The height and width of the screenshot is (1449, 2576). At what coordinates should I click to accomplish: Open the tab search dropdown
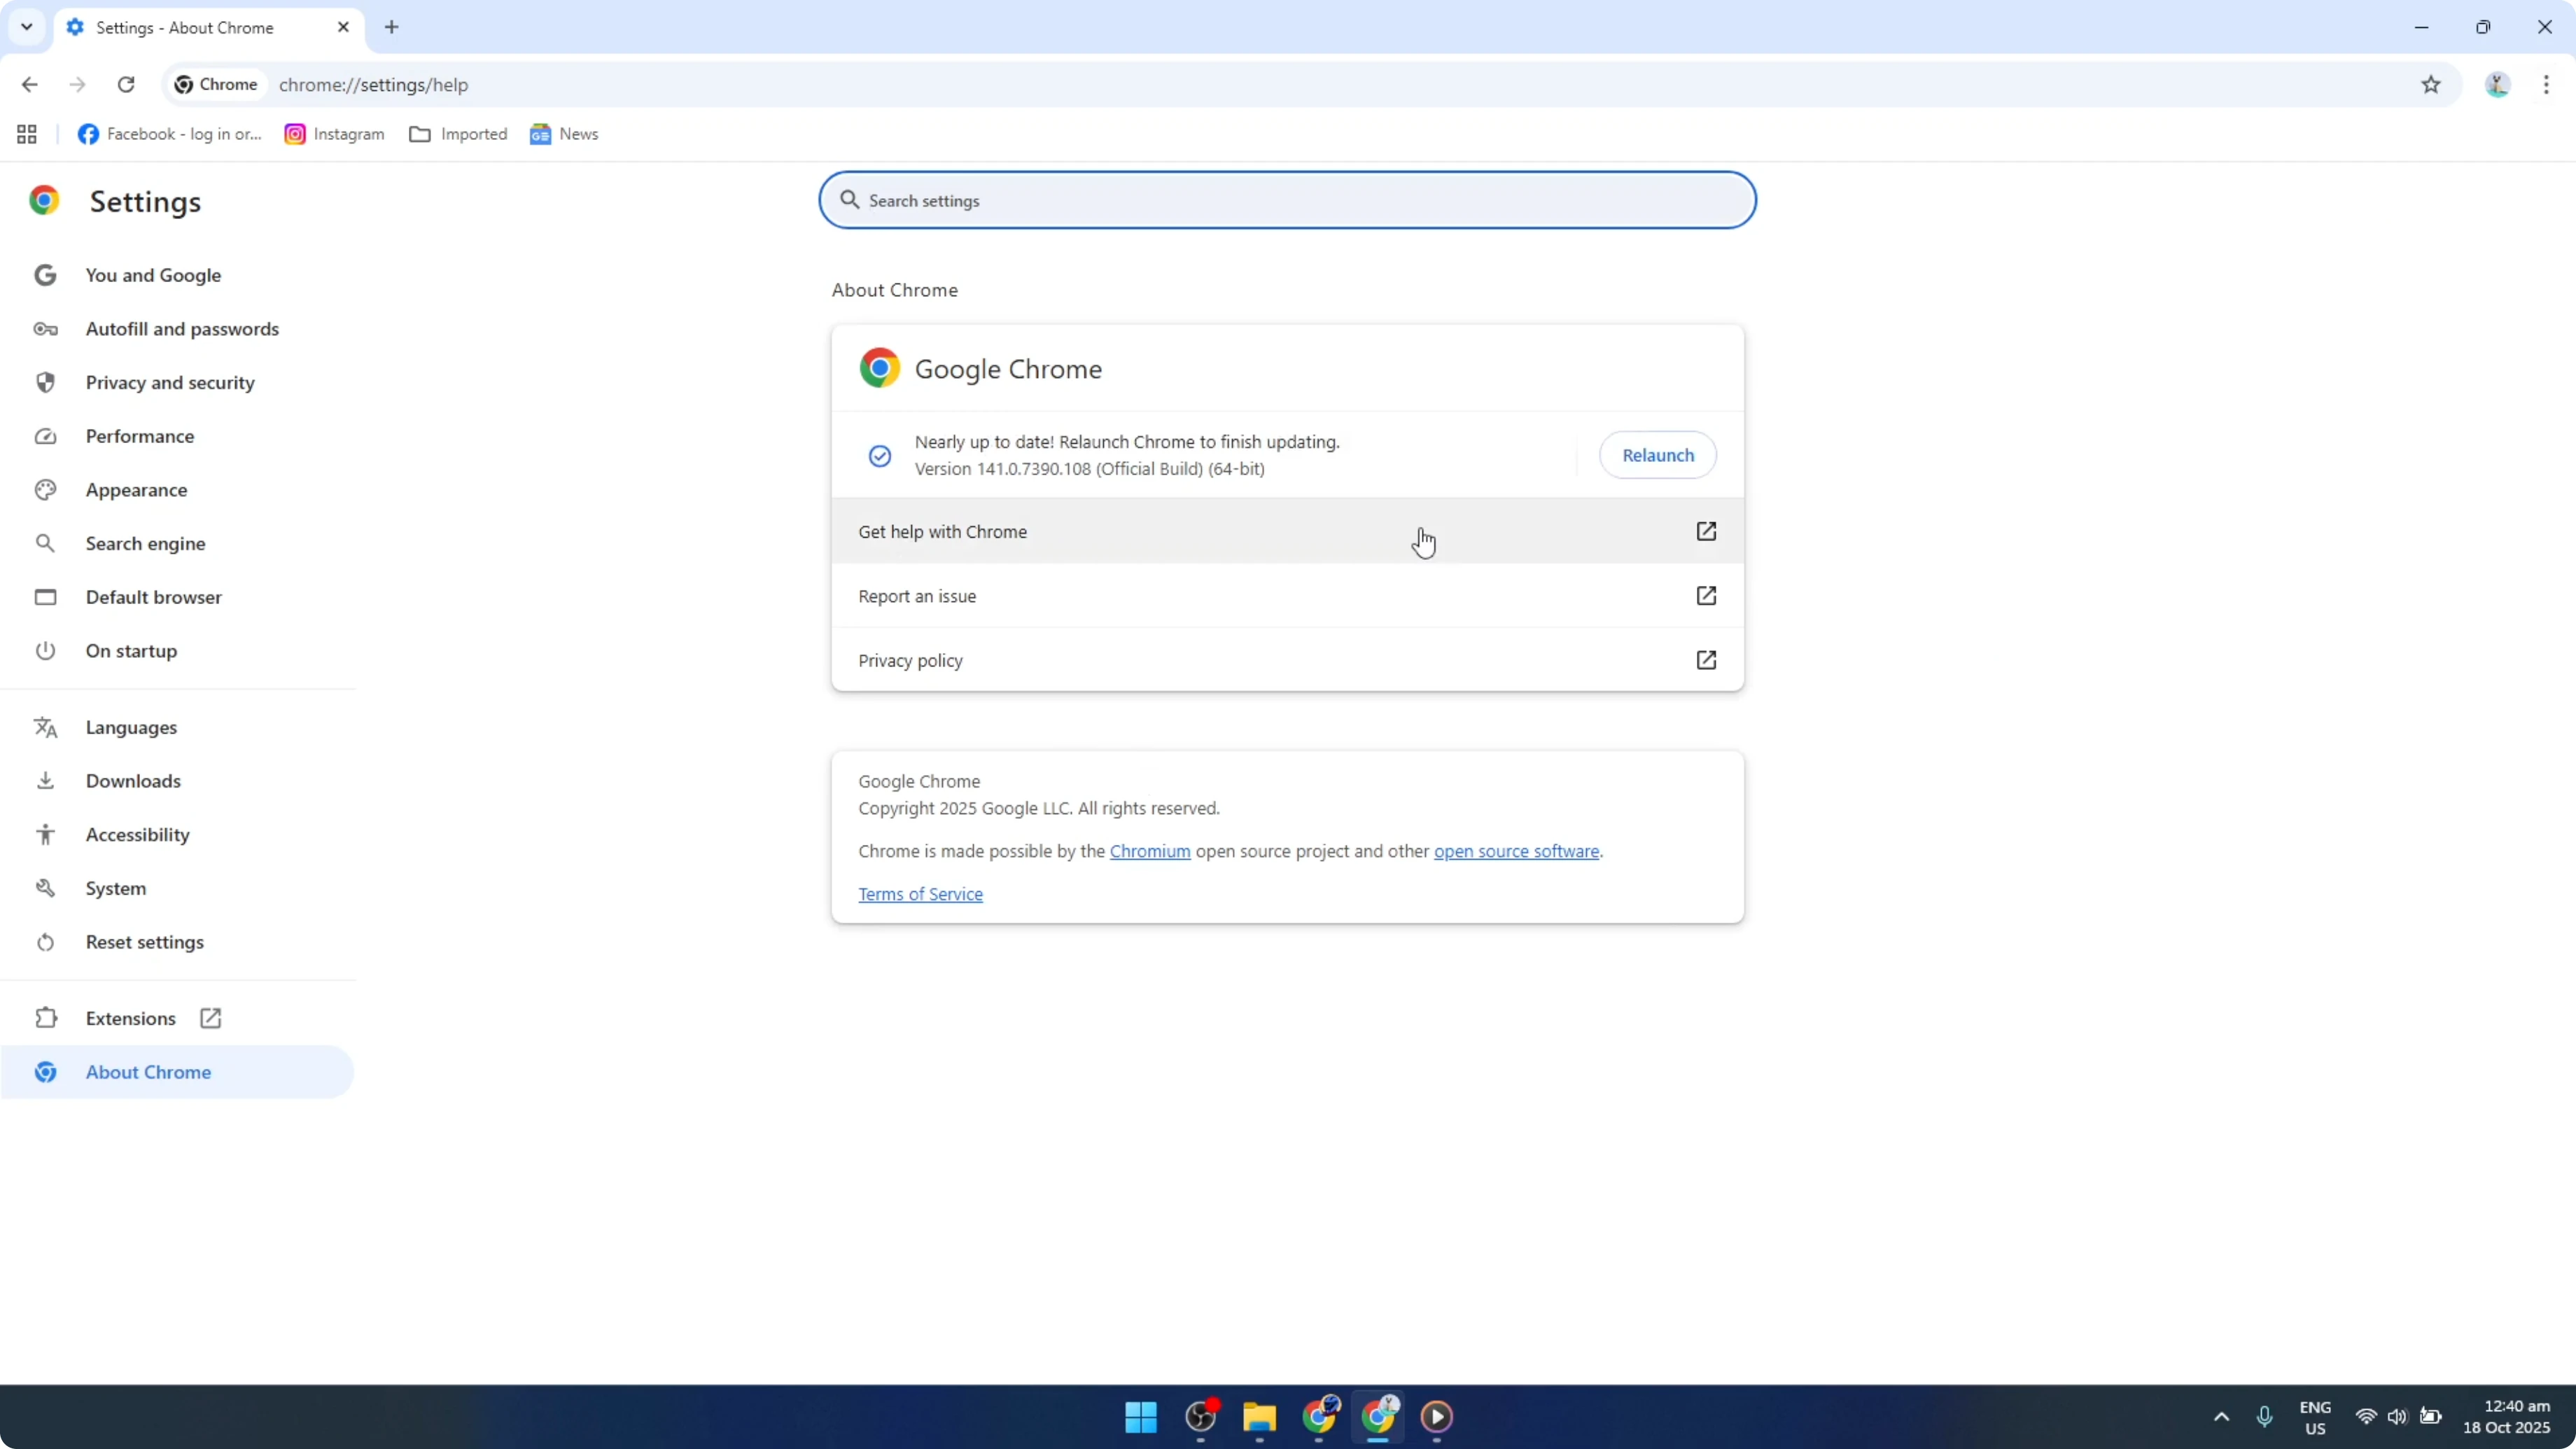(x=26, y=27)
